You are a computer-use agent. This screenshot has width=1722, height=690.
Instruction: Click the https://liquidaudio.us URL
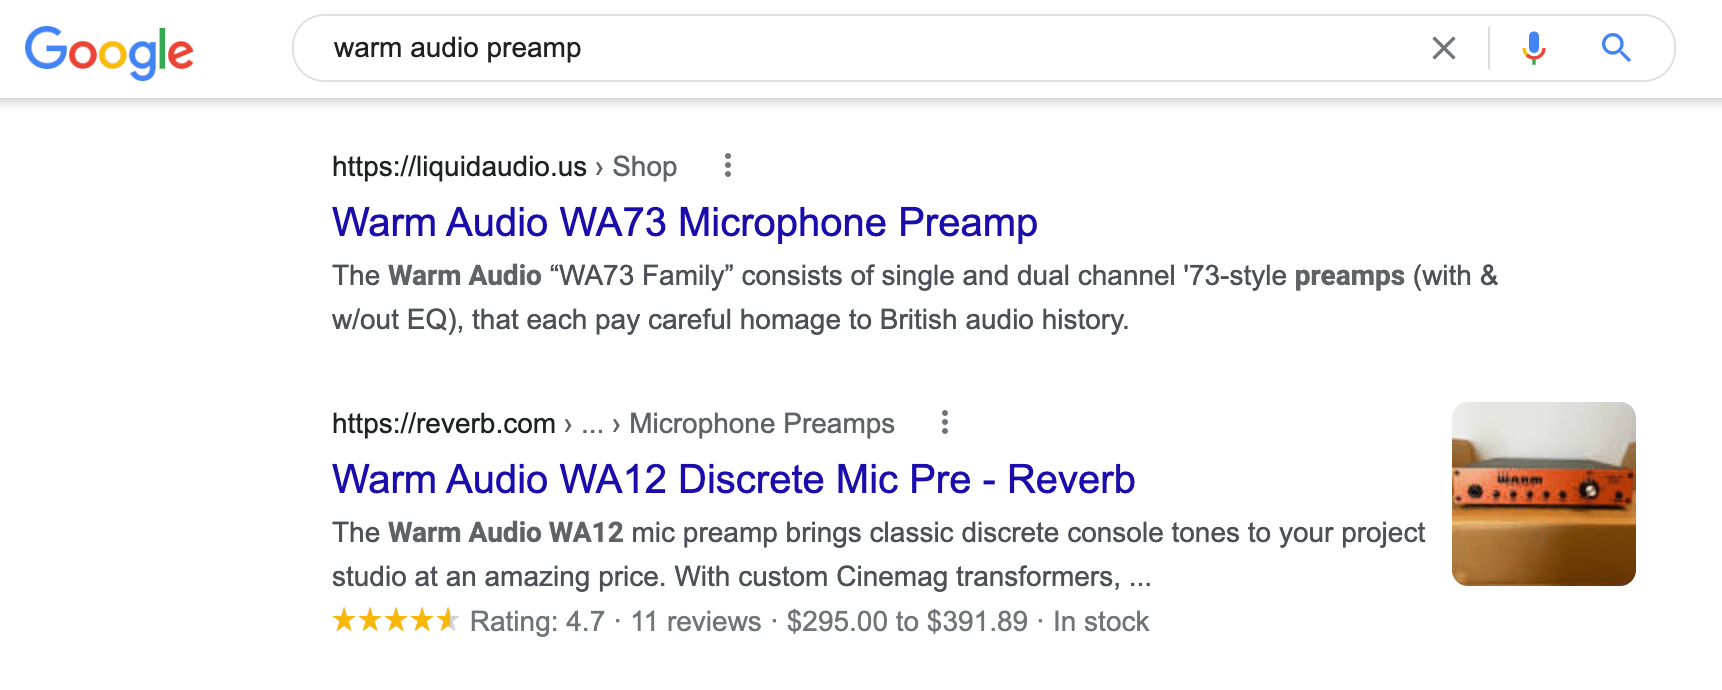point(459,166)
